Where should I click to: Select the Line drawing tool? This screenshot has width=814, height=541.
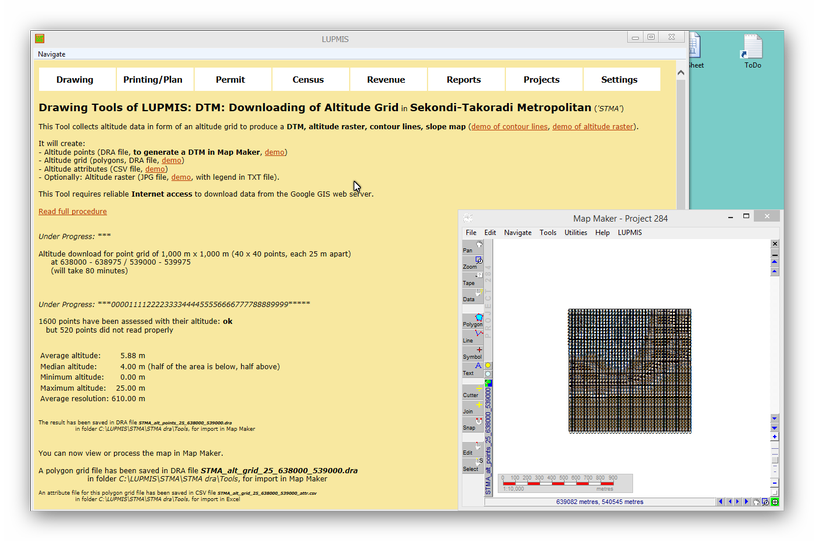[472, 337]
